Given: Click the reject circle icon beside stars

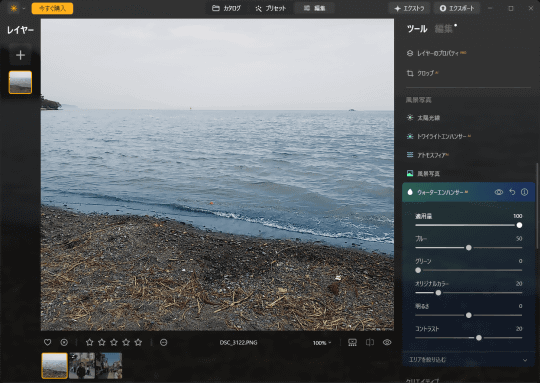Looking at the screenshot, I should click(164, 342).
